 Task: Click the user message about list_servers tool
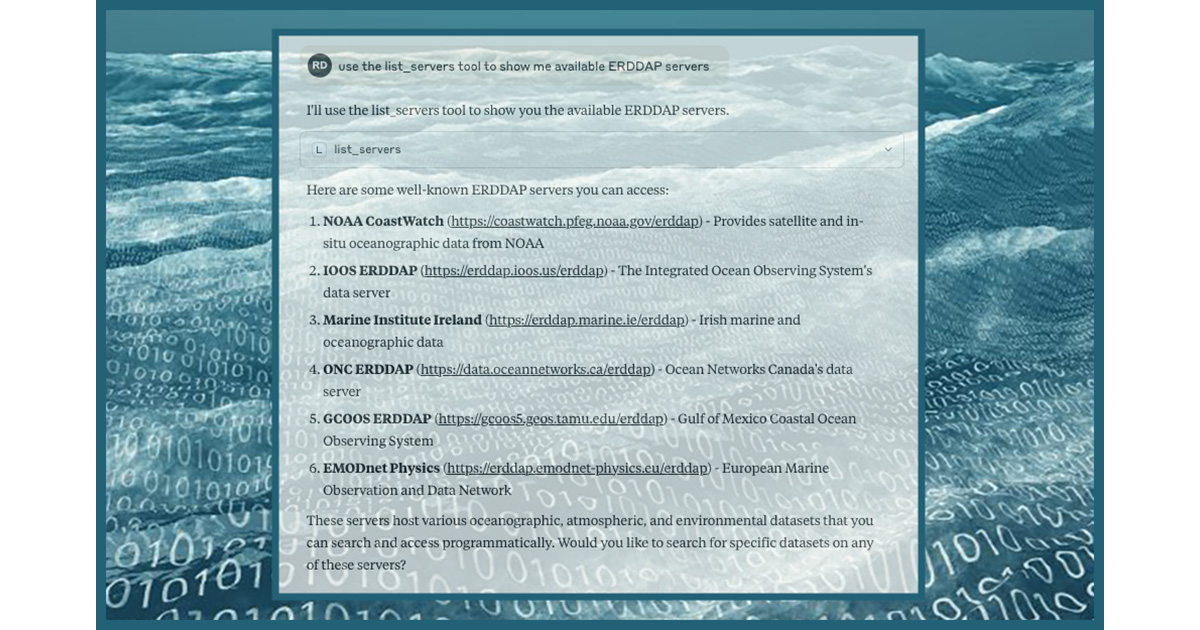[523, 66]
